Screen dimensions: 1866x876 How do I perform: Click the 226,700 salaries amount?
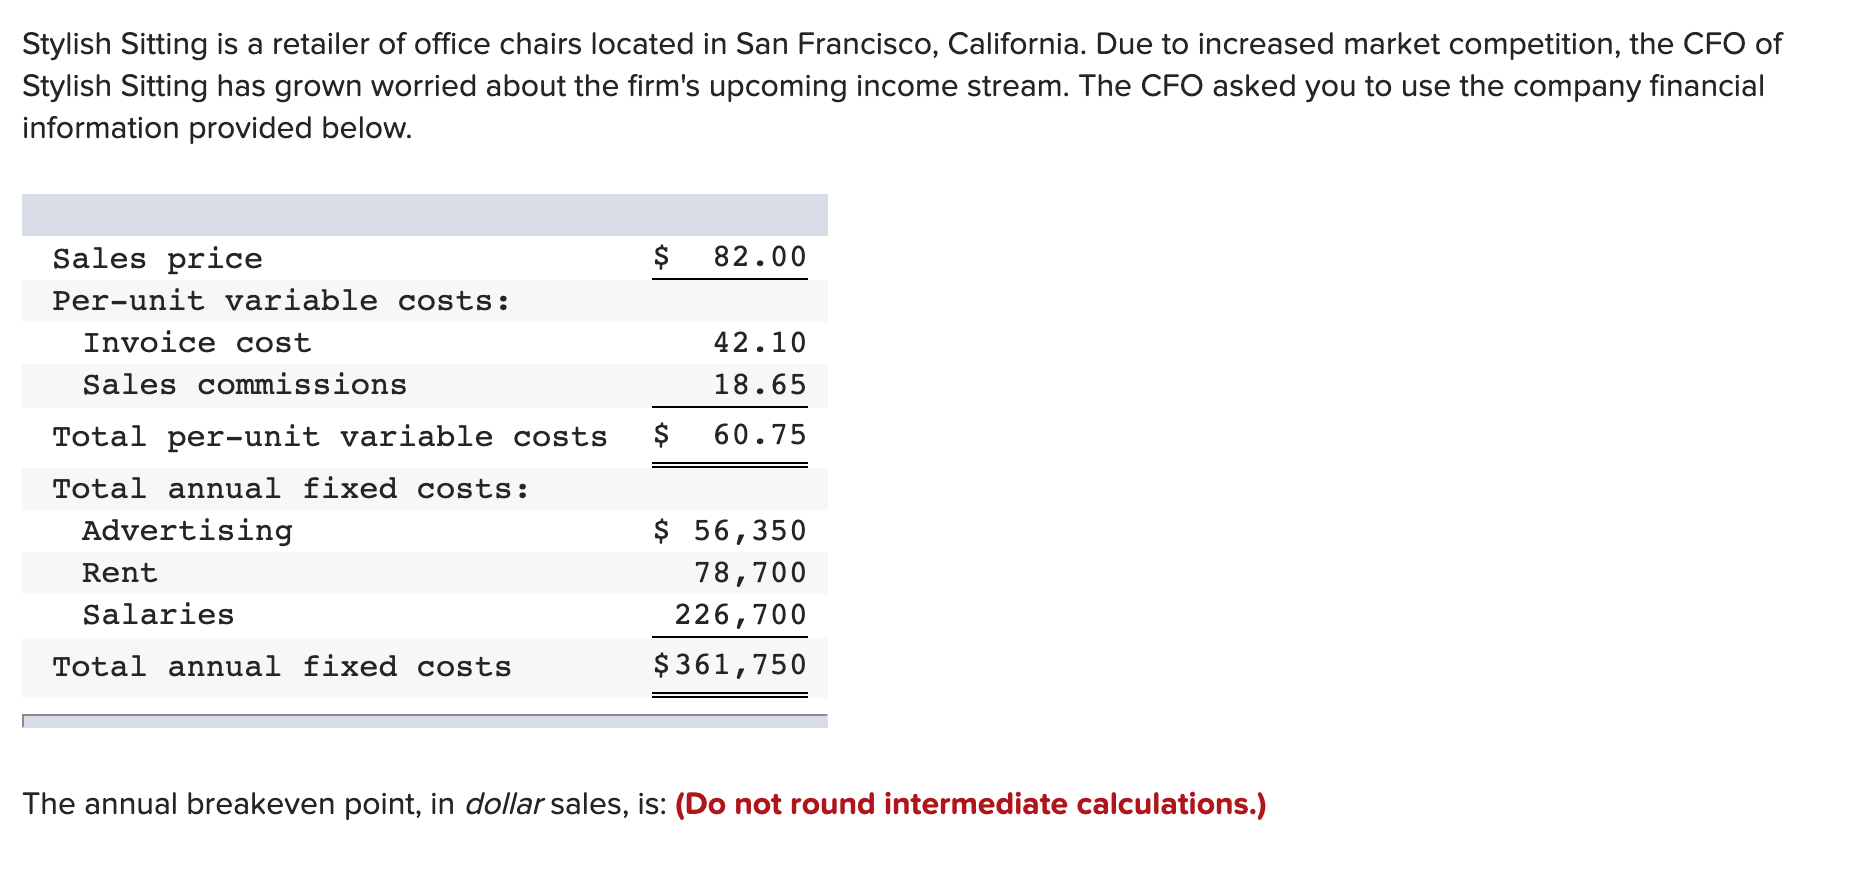pyautogui.click(x=740, y=615)
